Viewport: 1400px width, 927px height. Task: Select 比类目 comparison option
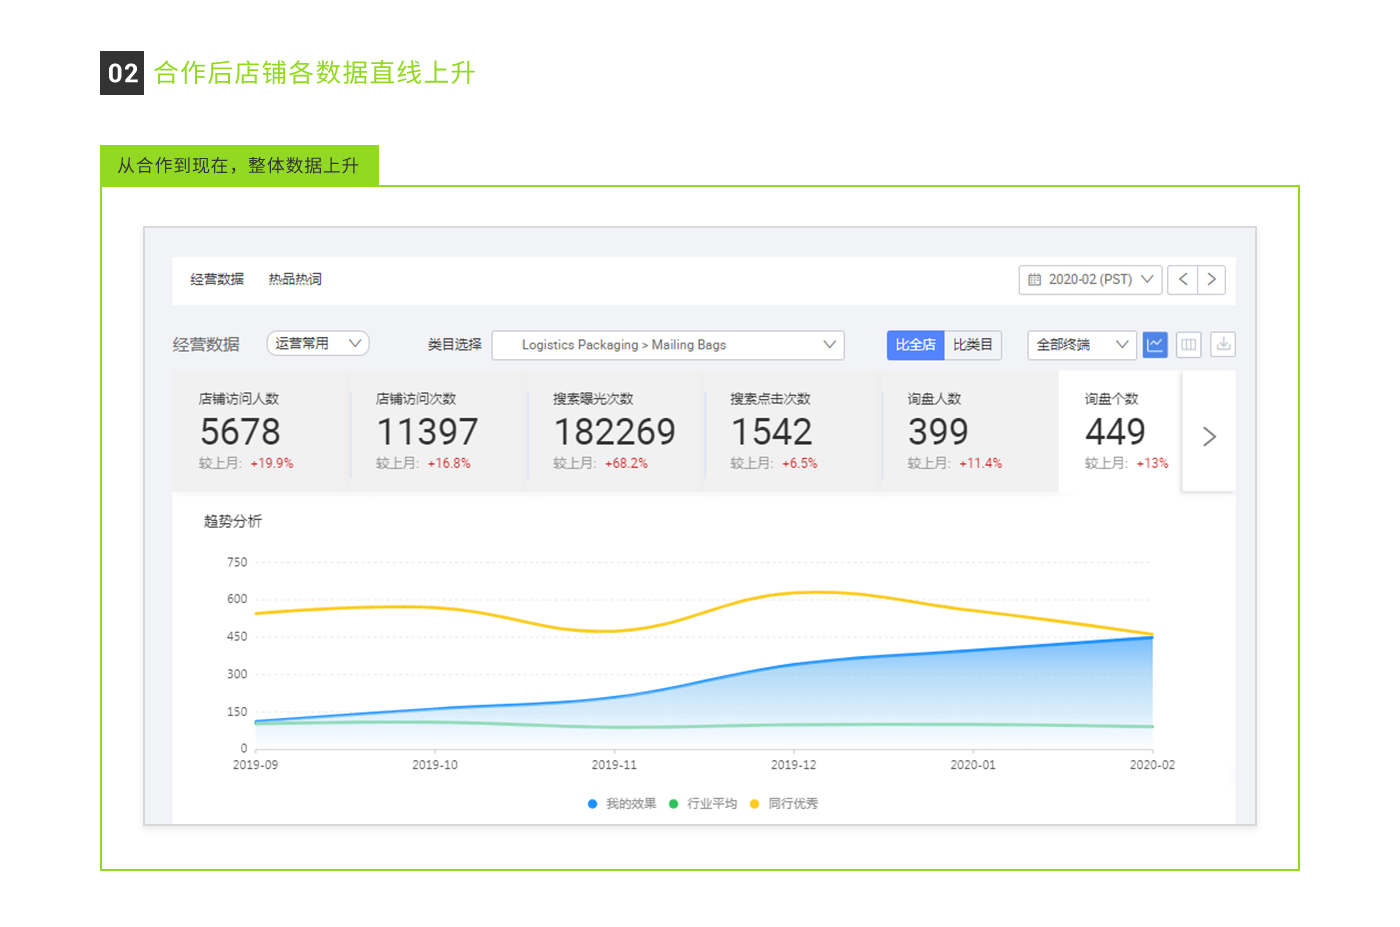(x=973, y=345)
